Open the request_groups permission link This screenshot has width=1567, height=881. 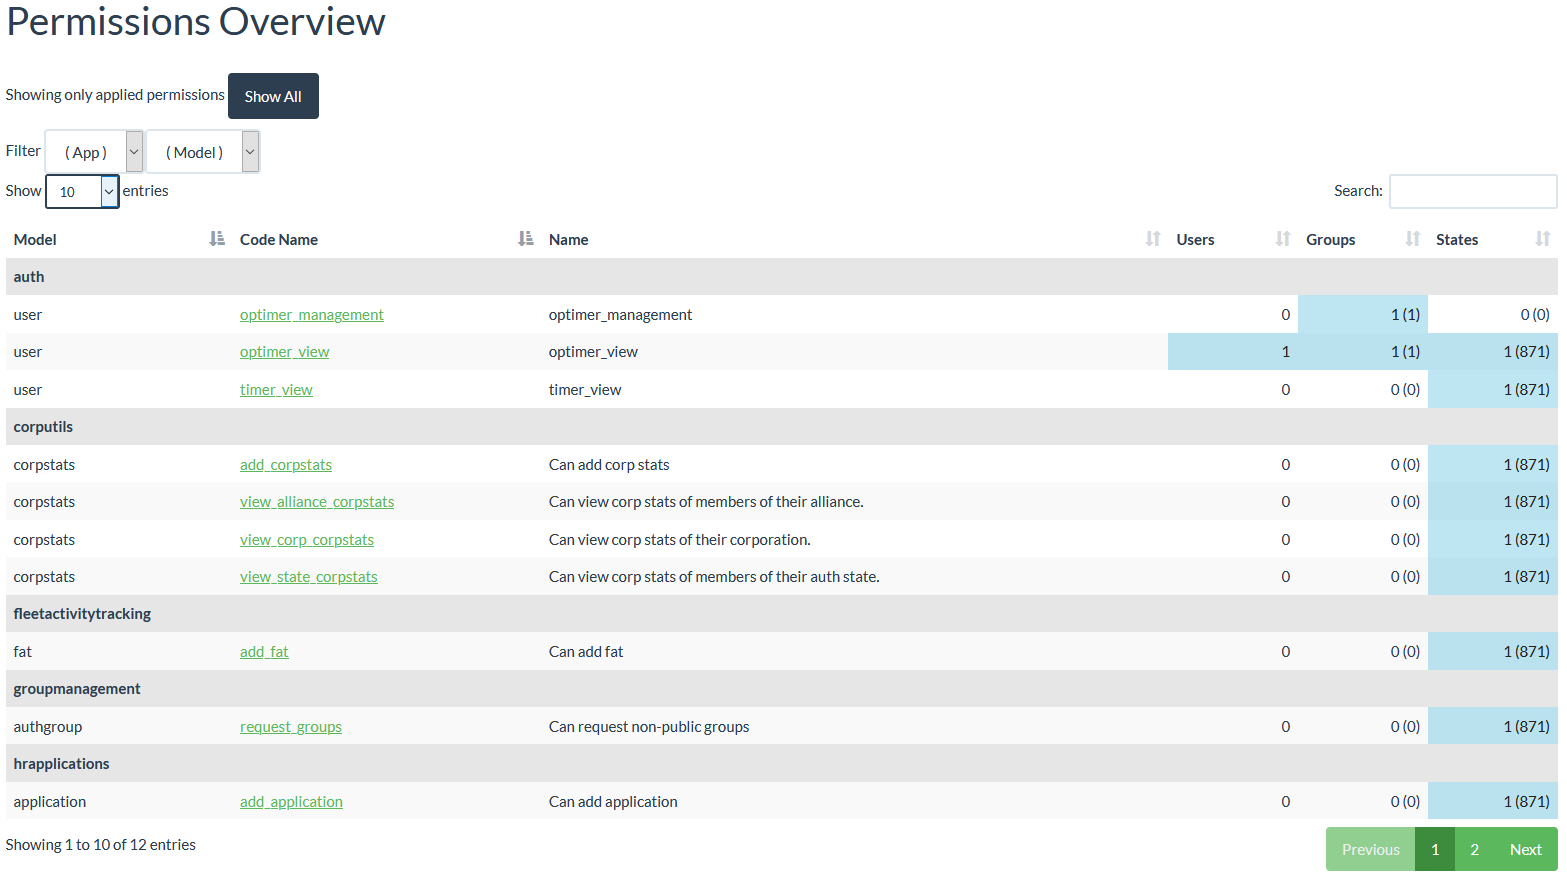pos(291,727)
